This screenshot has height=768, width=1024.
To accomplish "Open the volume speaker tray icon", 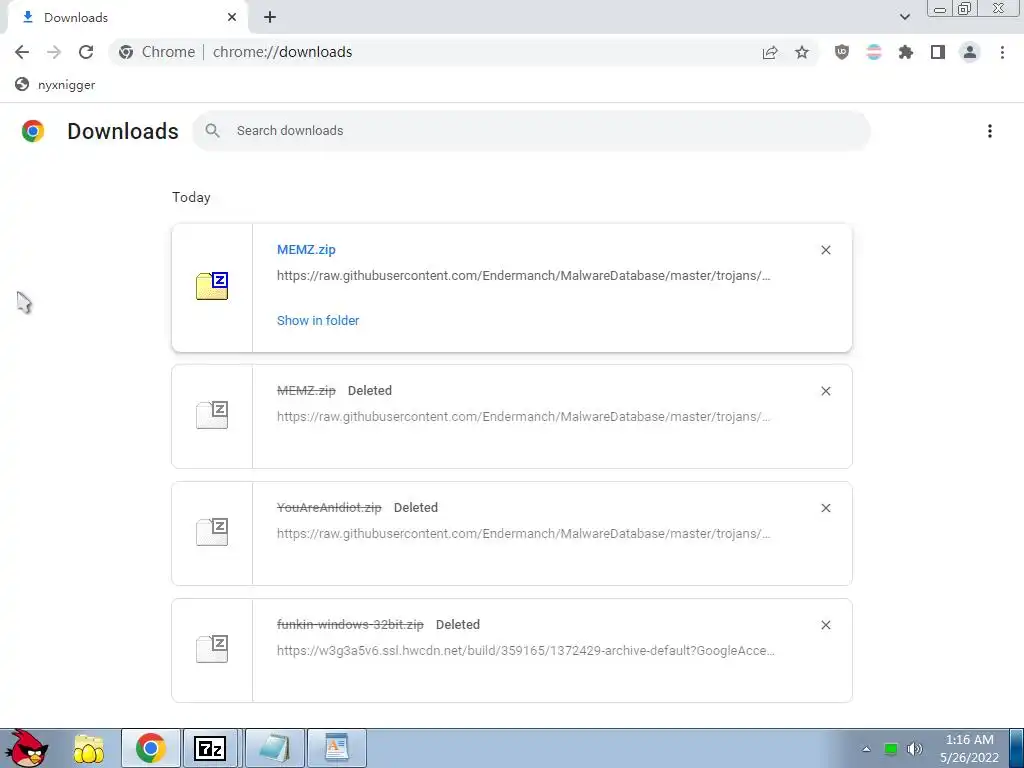I will [x=915, y=749].
